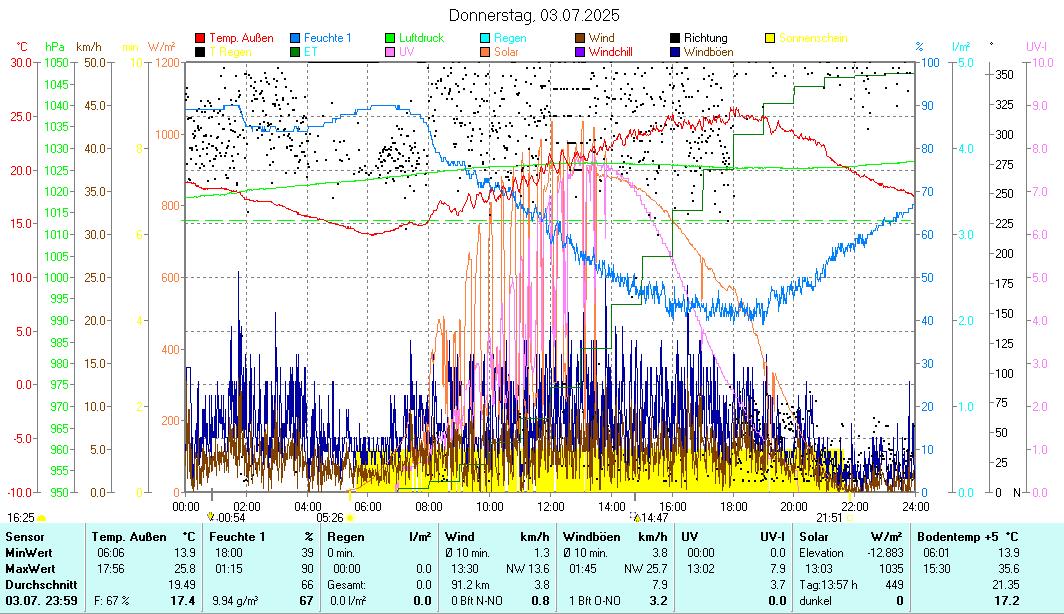The width and height of the screenshot is (1064, 614).
Task: Click the marker icon beside 14:47
Action: (x=637, y=518)
